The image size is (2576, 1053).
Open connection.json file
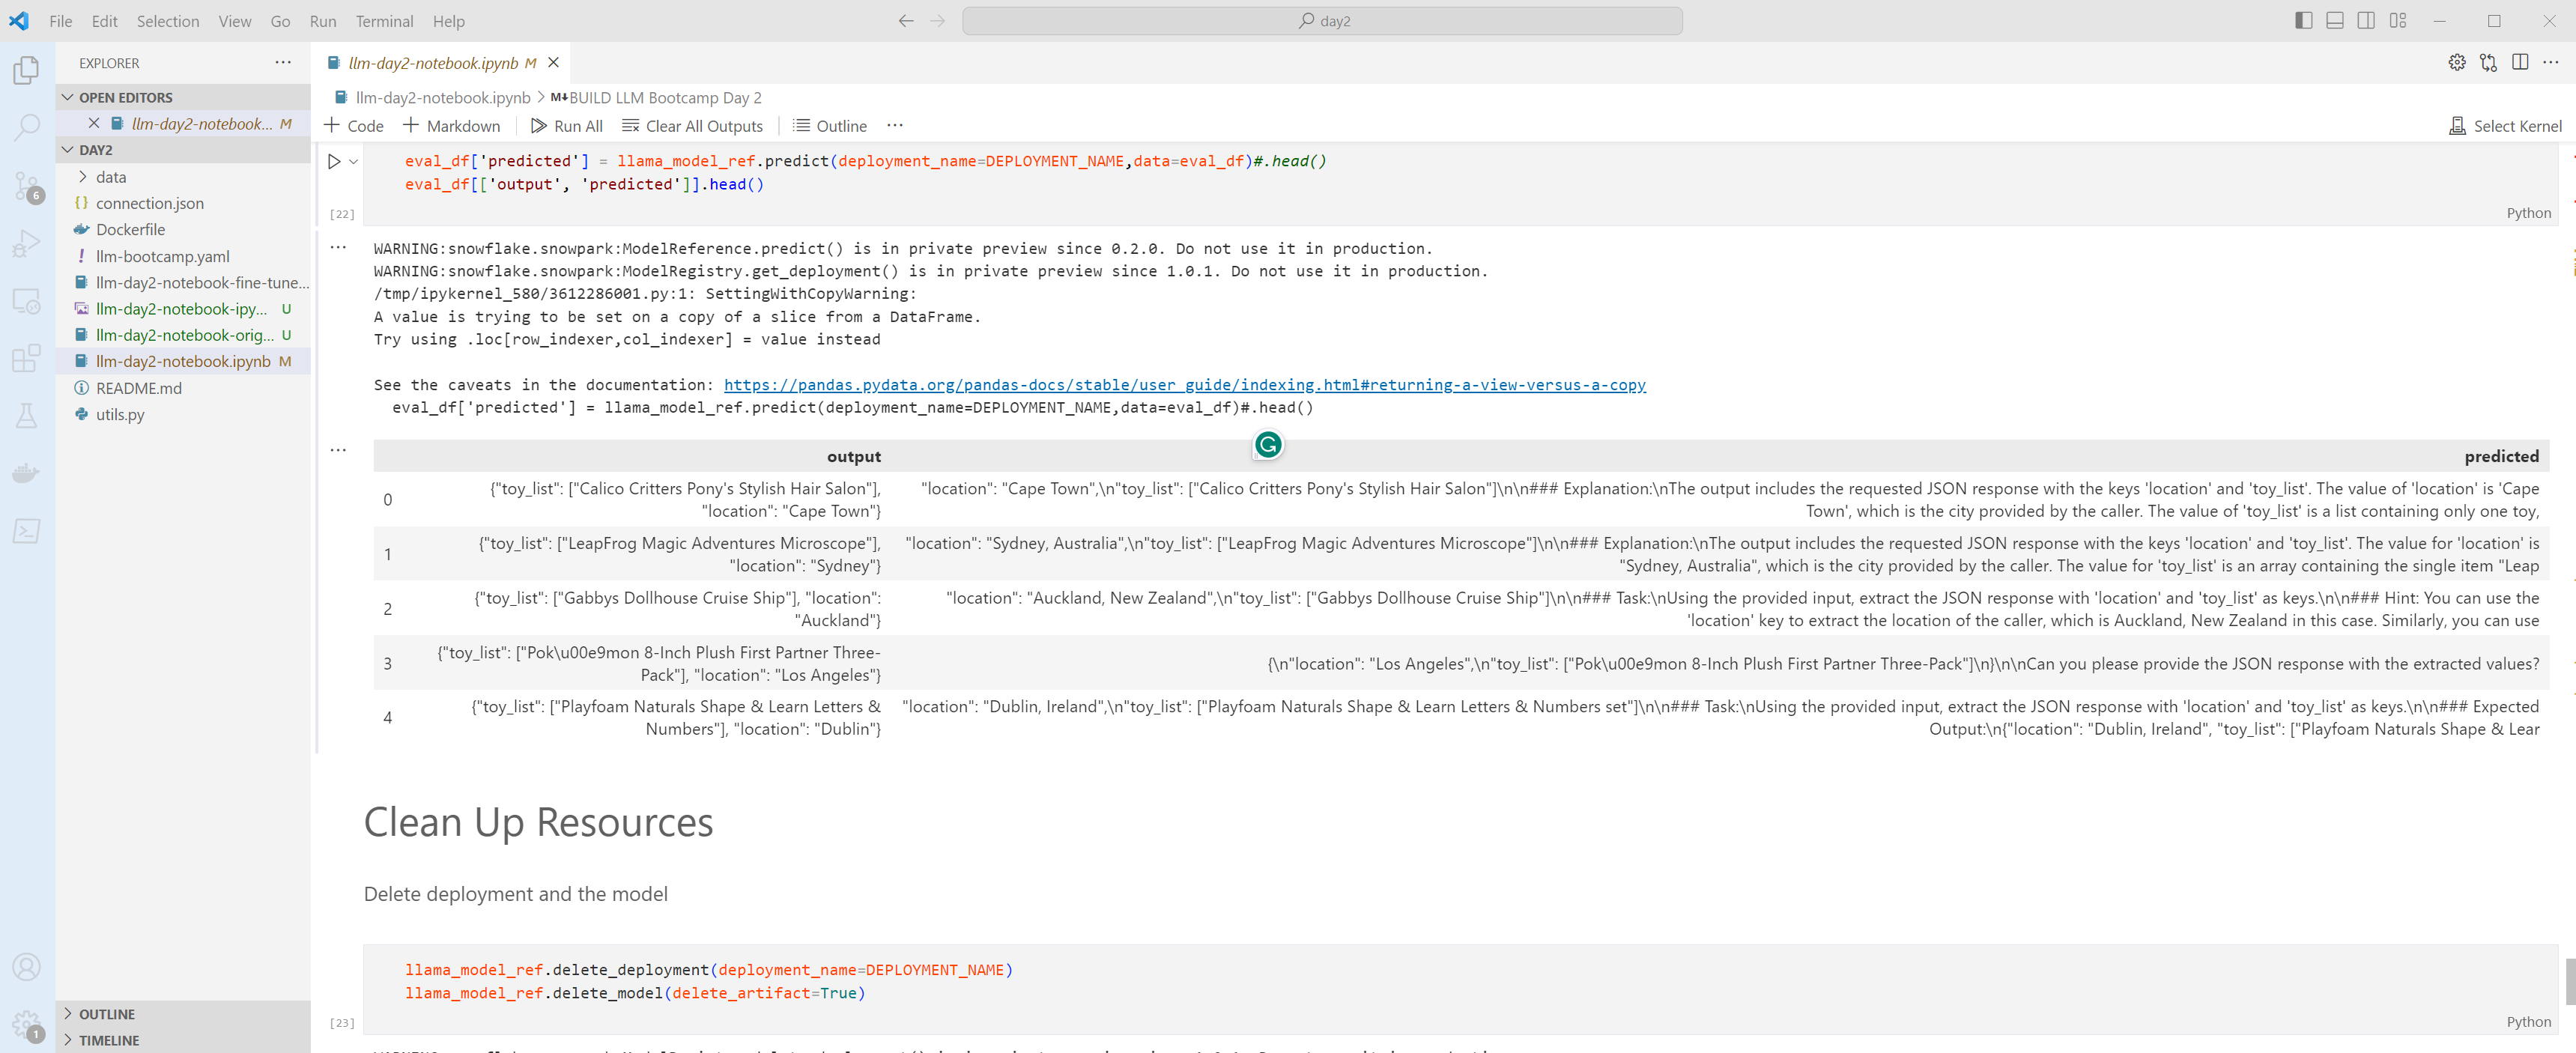click(149, 203)
